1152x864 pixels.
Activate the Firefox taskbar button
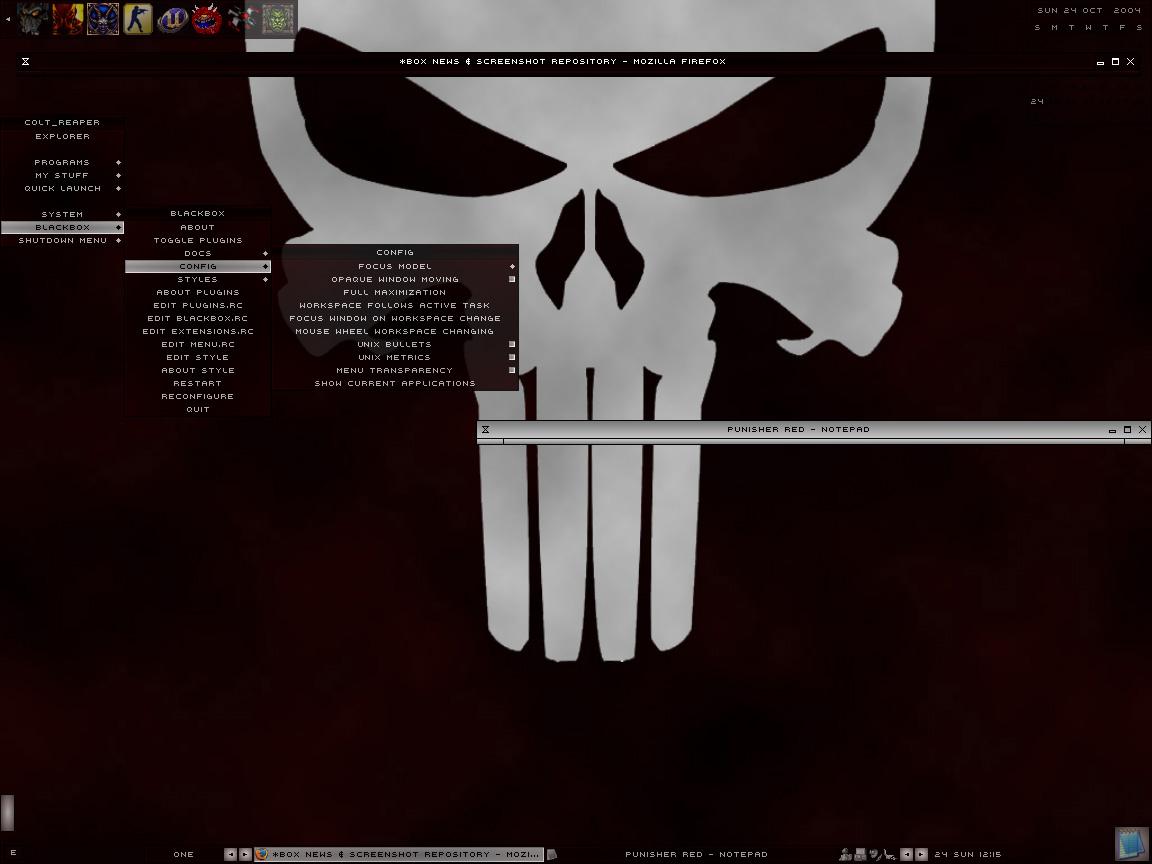(x=399, y=854)
